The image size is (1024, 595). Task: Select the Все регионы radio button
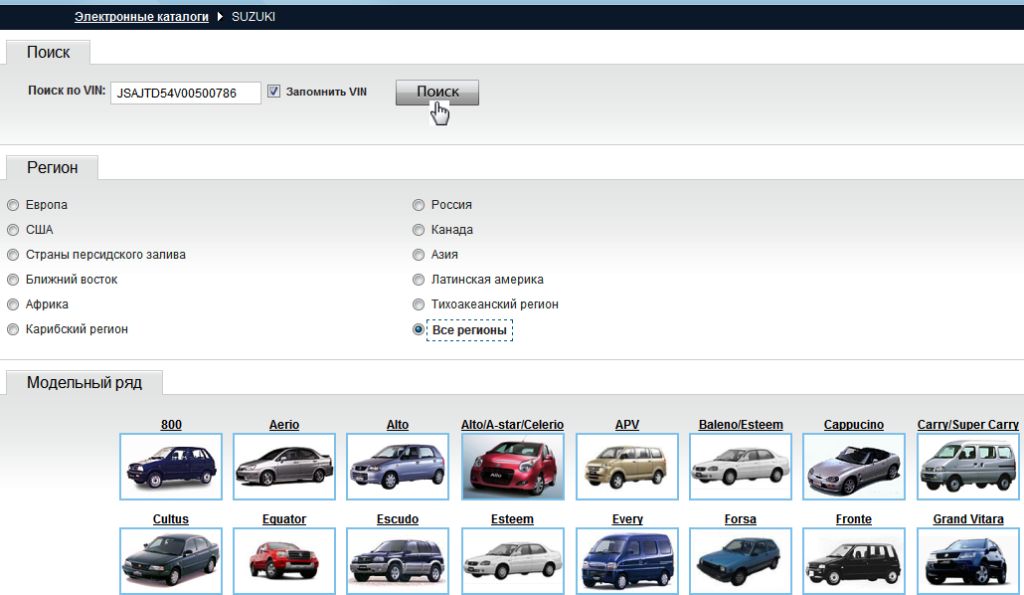(x=419, y=329)
